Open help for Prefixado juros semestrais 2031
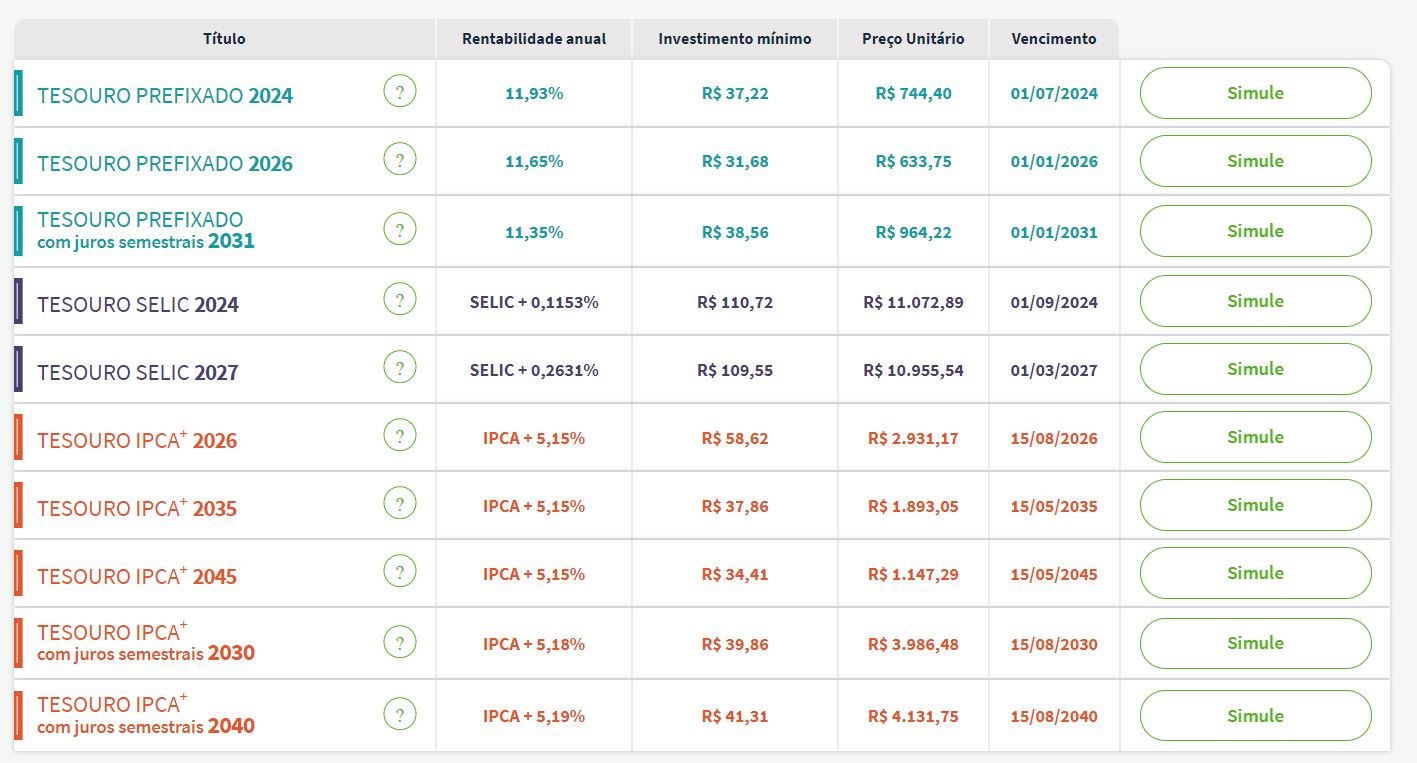1417x763 pixels. [x=399, y=230]
